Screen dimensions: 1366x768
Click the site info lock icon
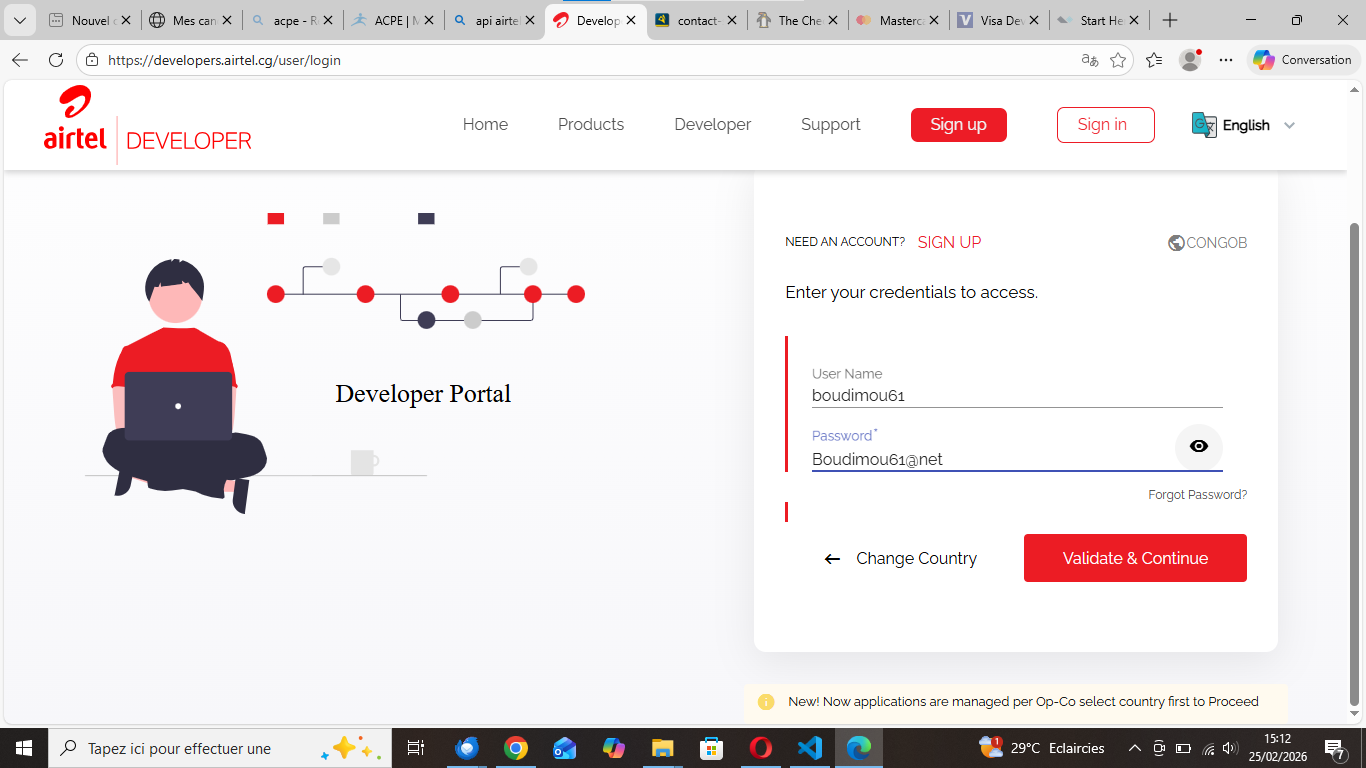click(x=92, y=60)
